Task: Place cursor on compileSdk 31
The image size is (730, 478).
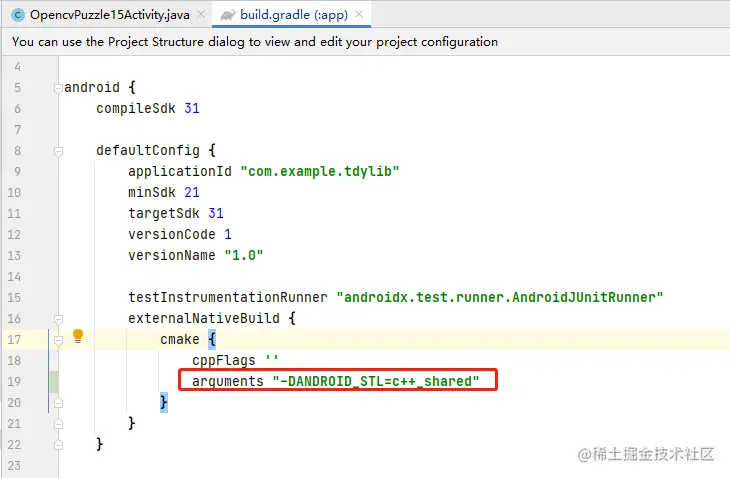Action: tap(148, 108)
